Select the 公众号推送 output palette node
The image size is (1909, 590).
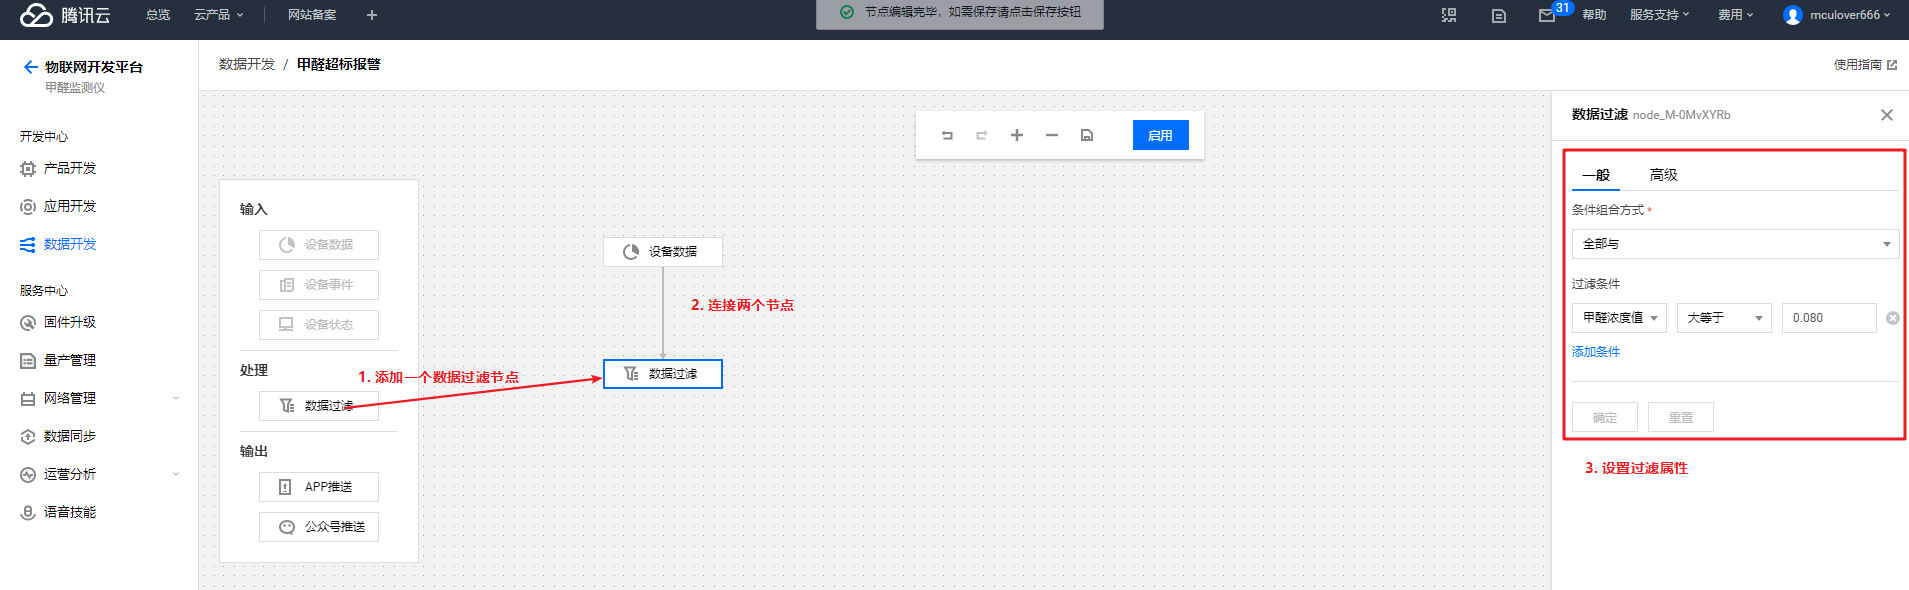[319, 527]
